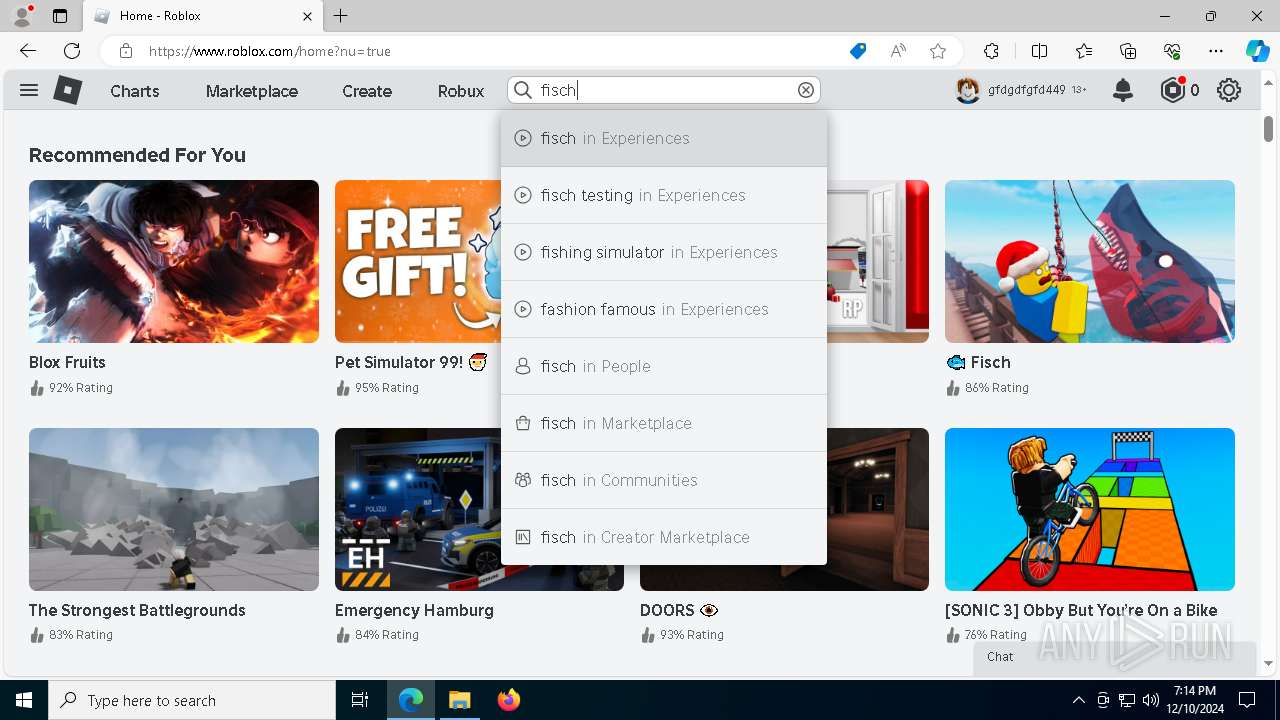Select suggestion fisch in Experiences

(664, 138)
